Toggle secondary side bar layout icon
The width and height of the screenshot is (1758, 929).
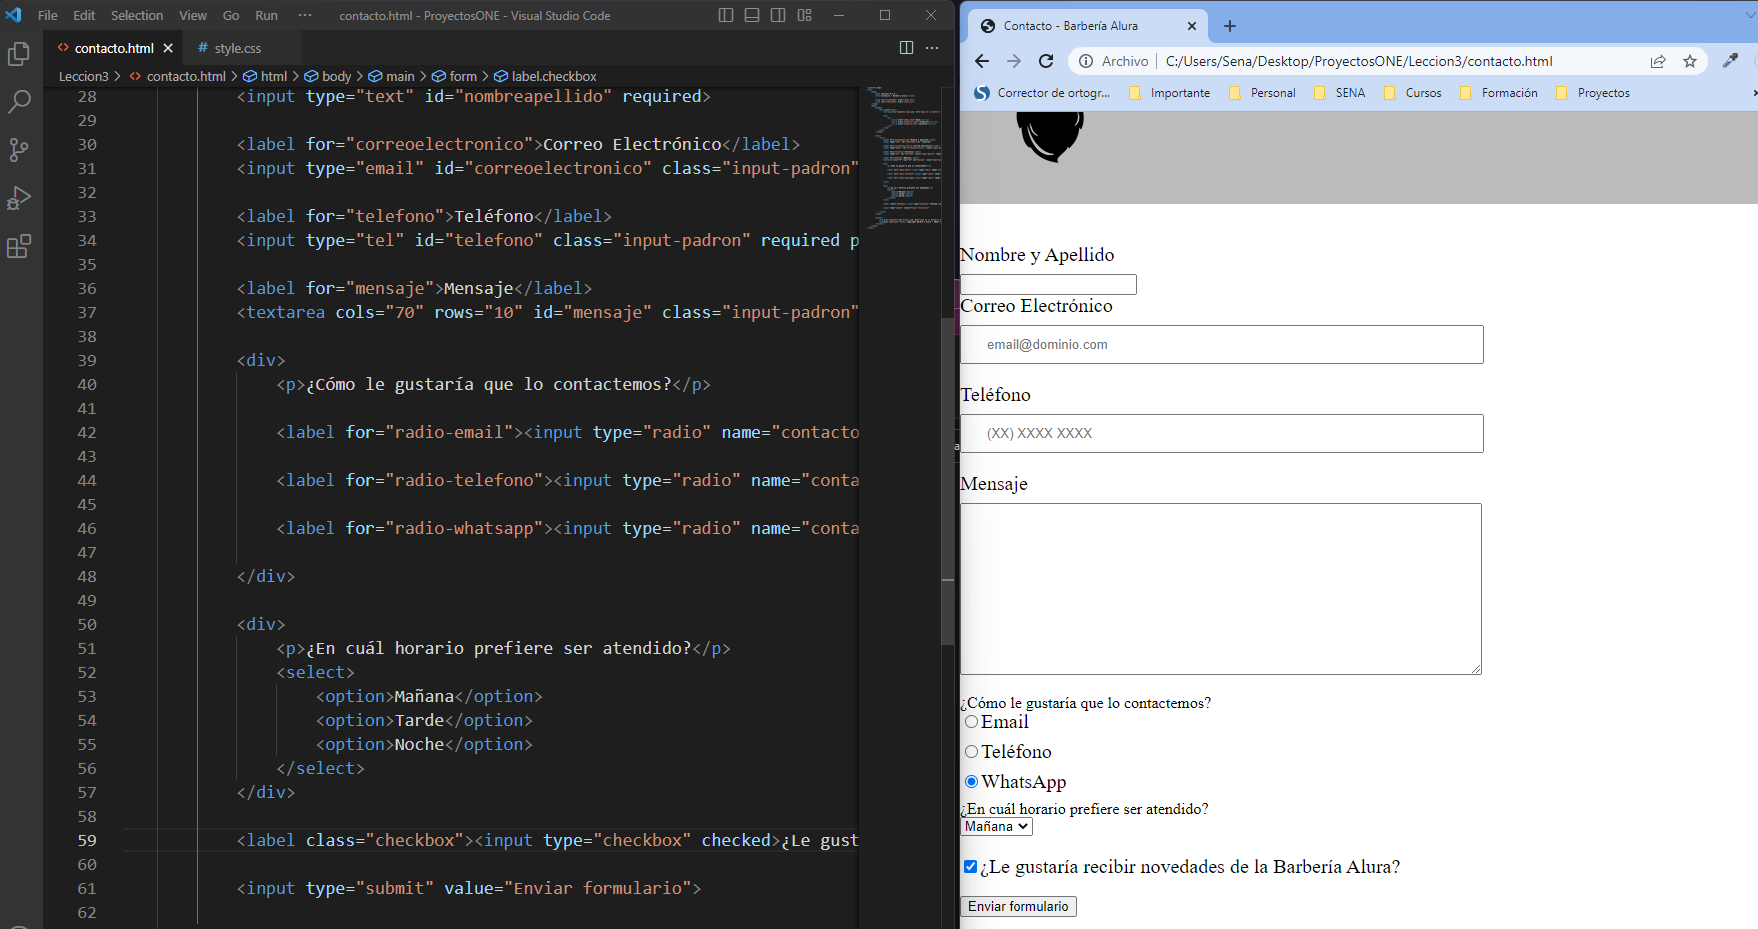[x=778, y=15]
